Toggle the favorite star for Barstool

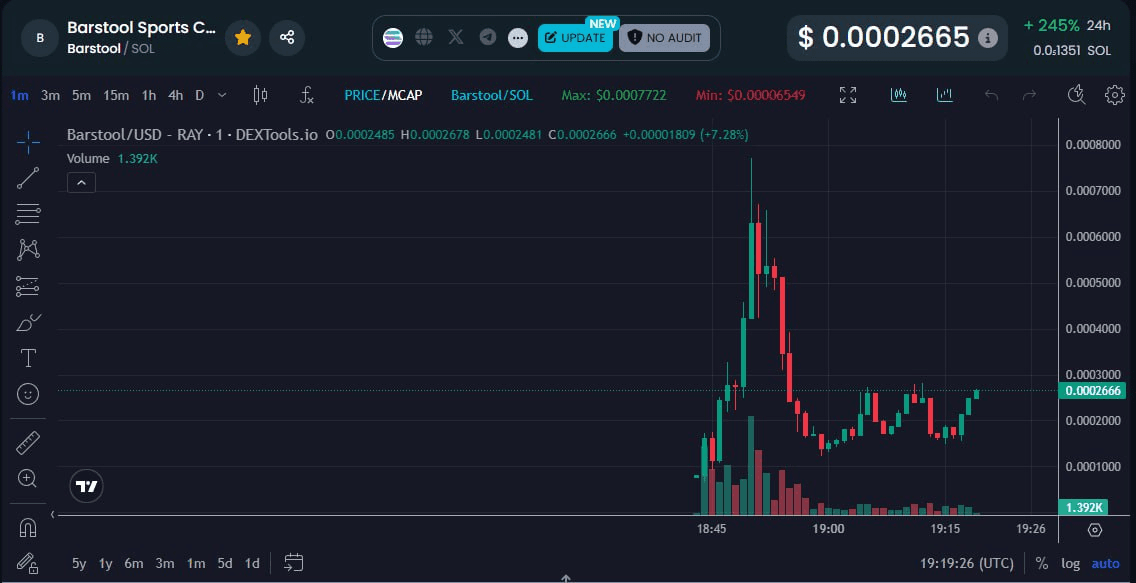(243, 38)
